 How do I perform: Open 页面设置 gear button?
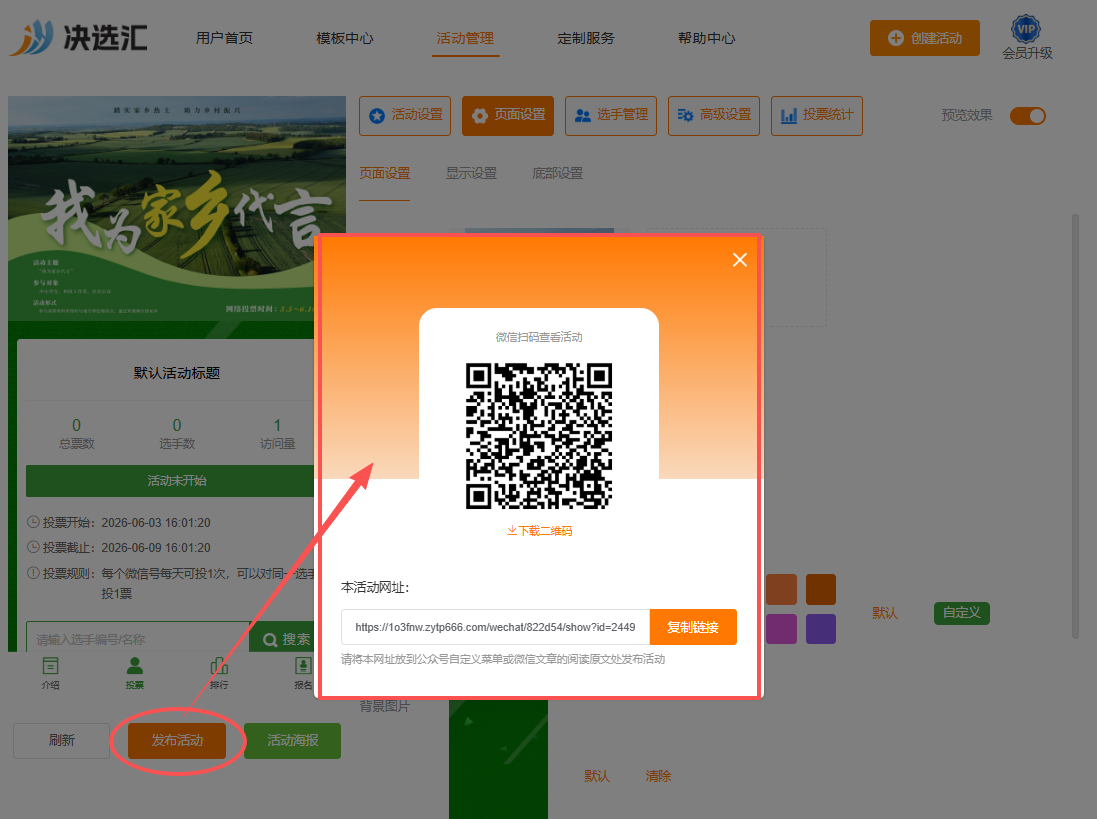508,115
